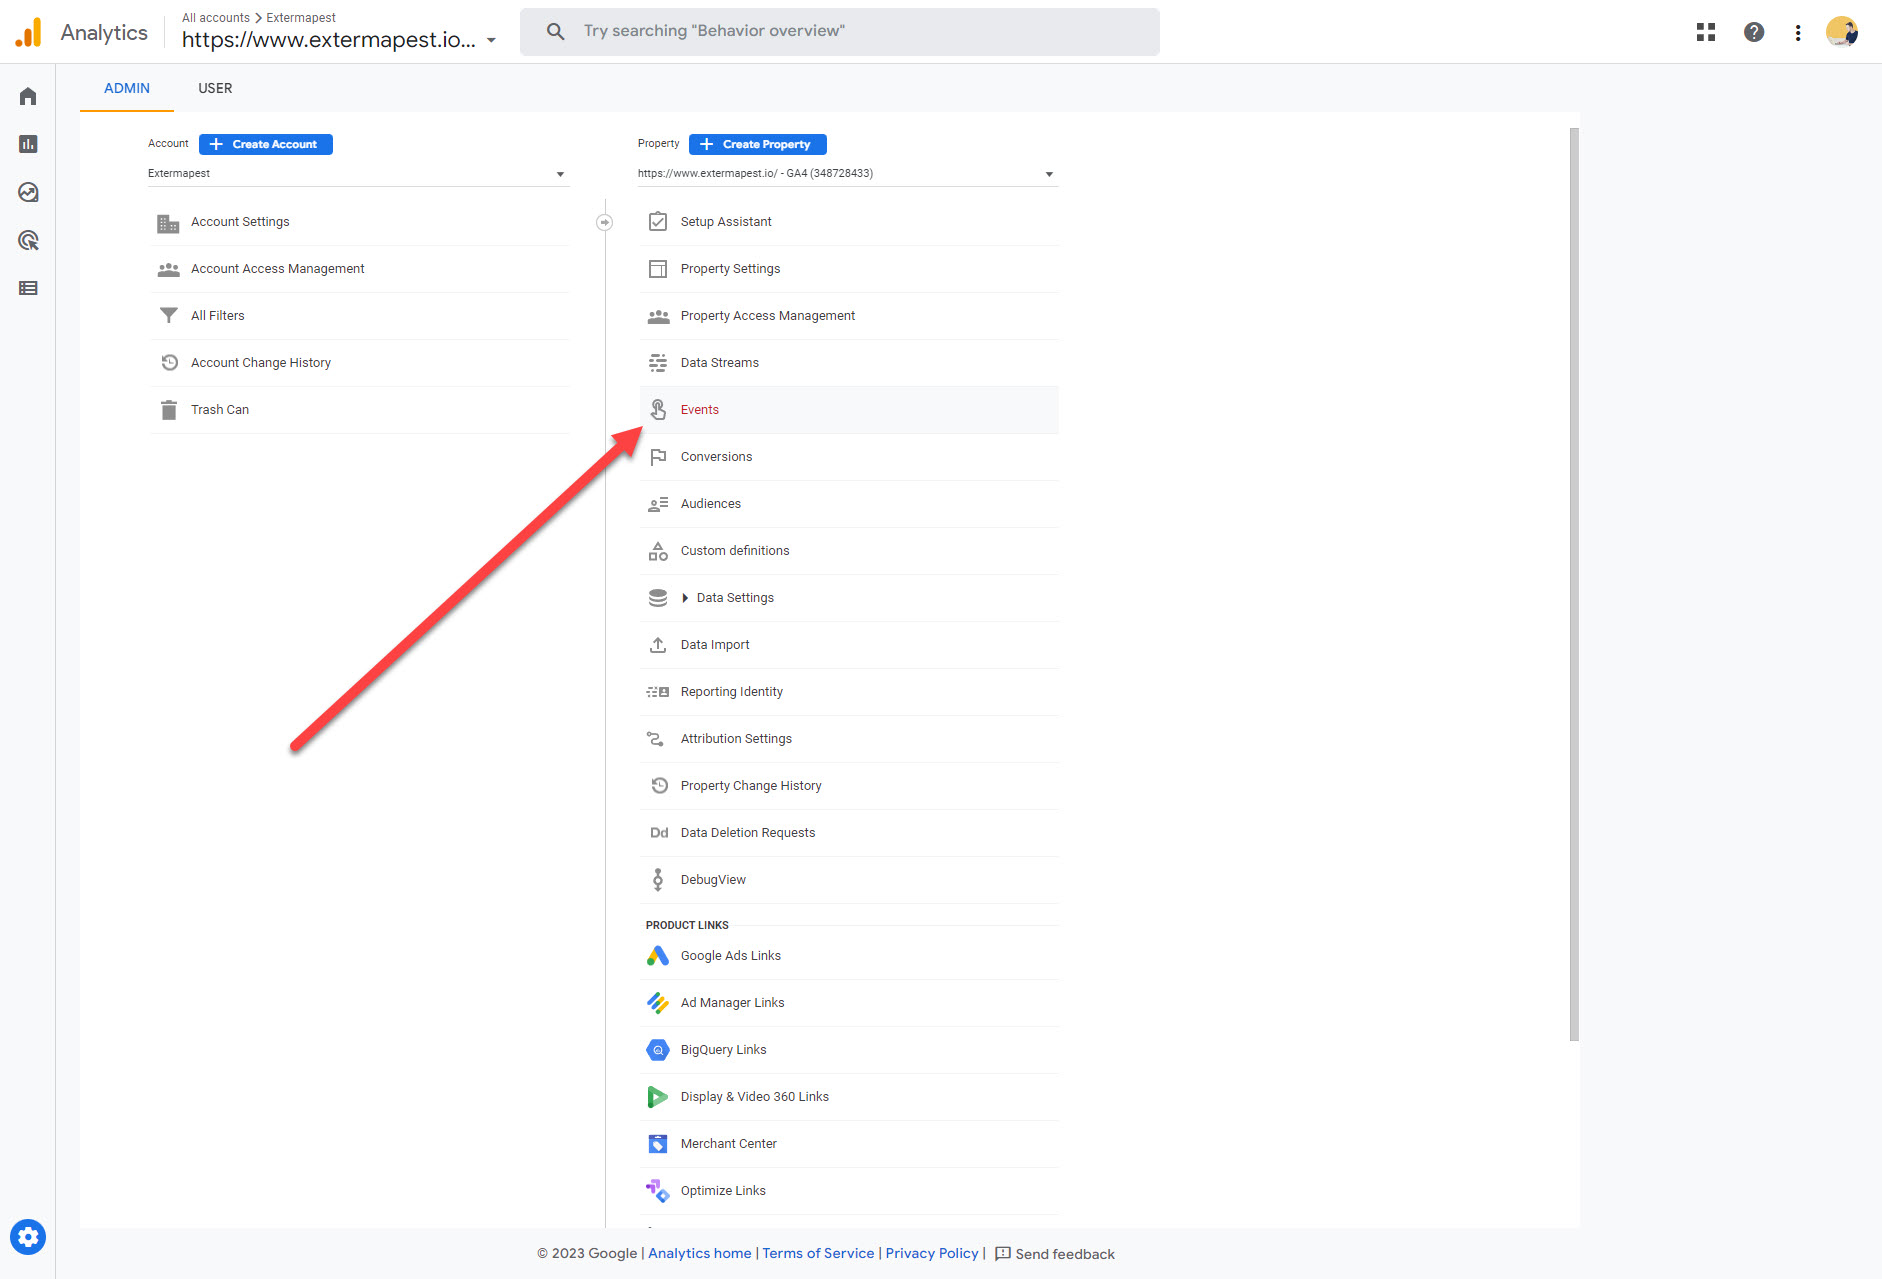This screenshot has height=1279, width=1882.
Task: Switch to the USER tab
Action: [x=215, y=88]
